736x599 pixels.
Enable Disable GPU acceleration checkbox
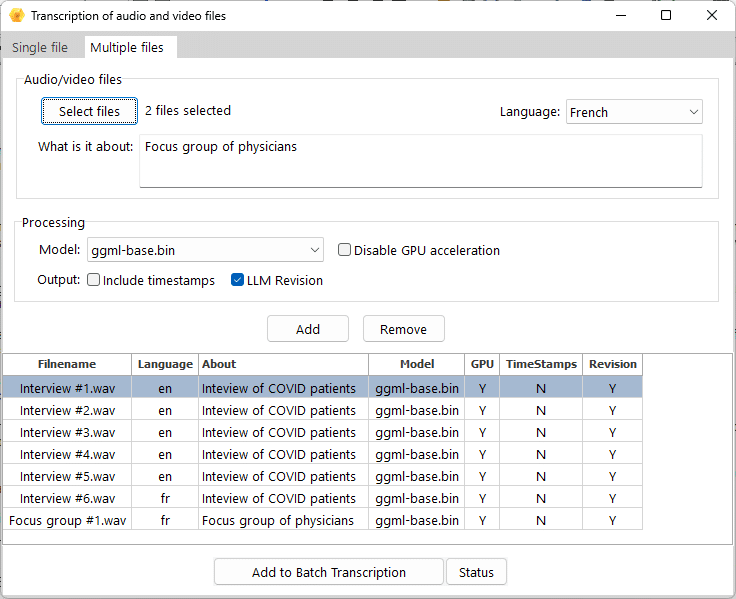[x=345, y=250]
